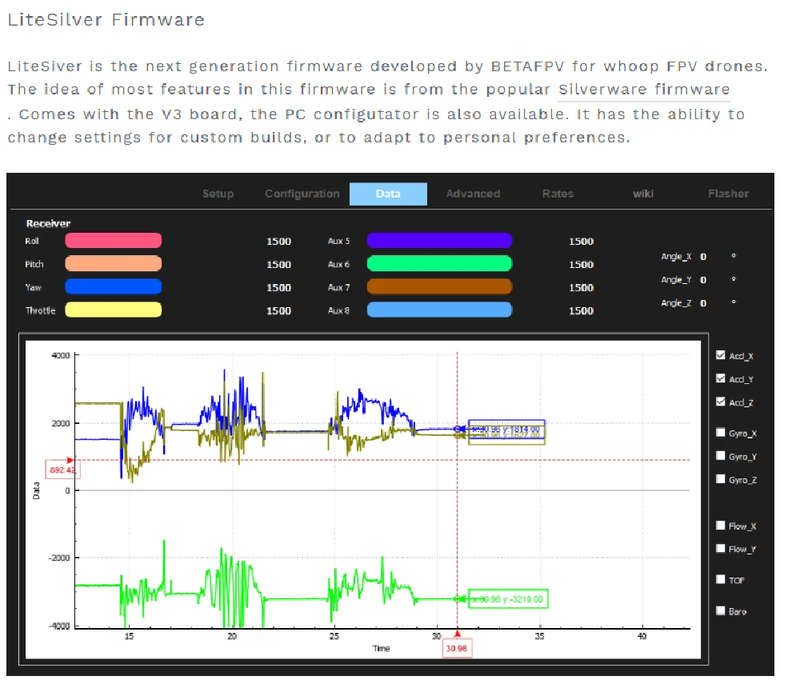Viewport: 800px width, 684px height.
Task: Click the blue y:1814.00 data tooltip
Action: (x=507, y=429)
